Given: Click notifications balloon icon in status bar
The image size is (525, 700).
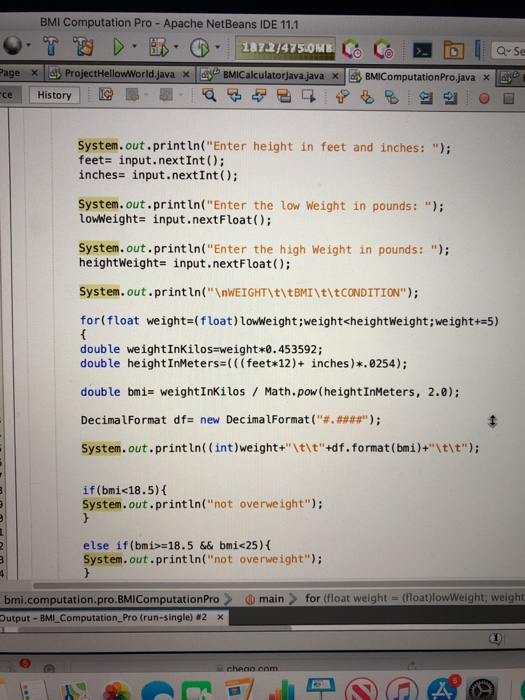Looking at the screenshot, I should (x=495, y=639).
